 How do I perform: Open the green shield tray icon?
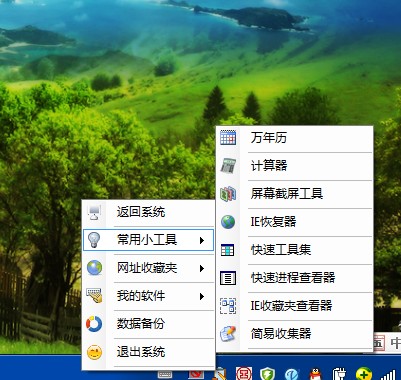pos(268,374)
